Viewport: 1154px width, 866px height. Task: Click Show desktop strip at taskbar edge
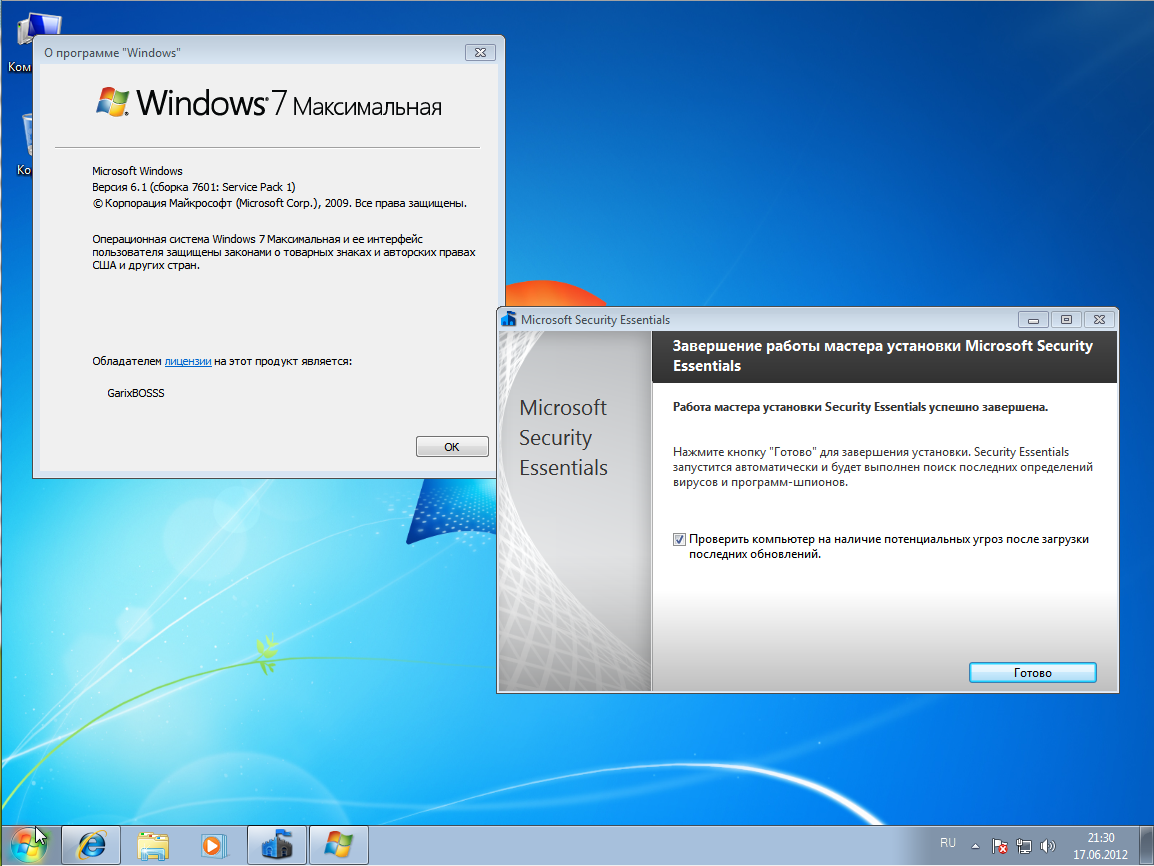(x=1147, y=845)
